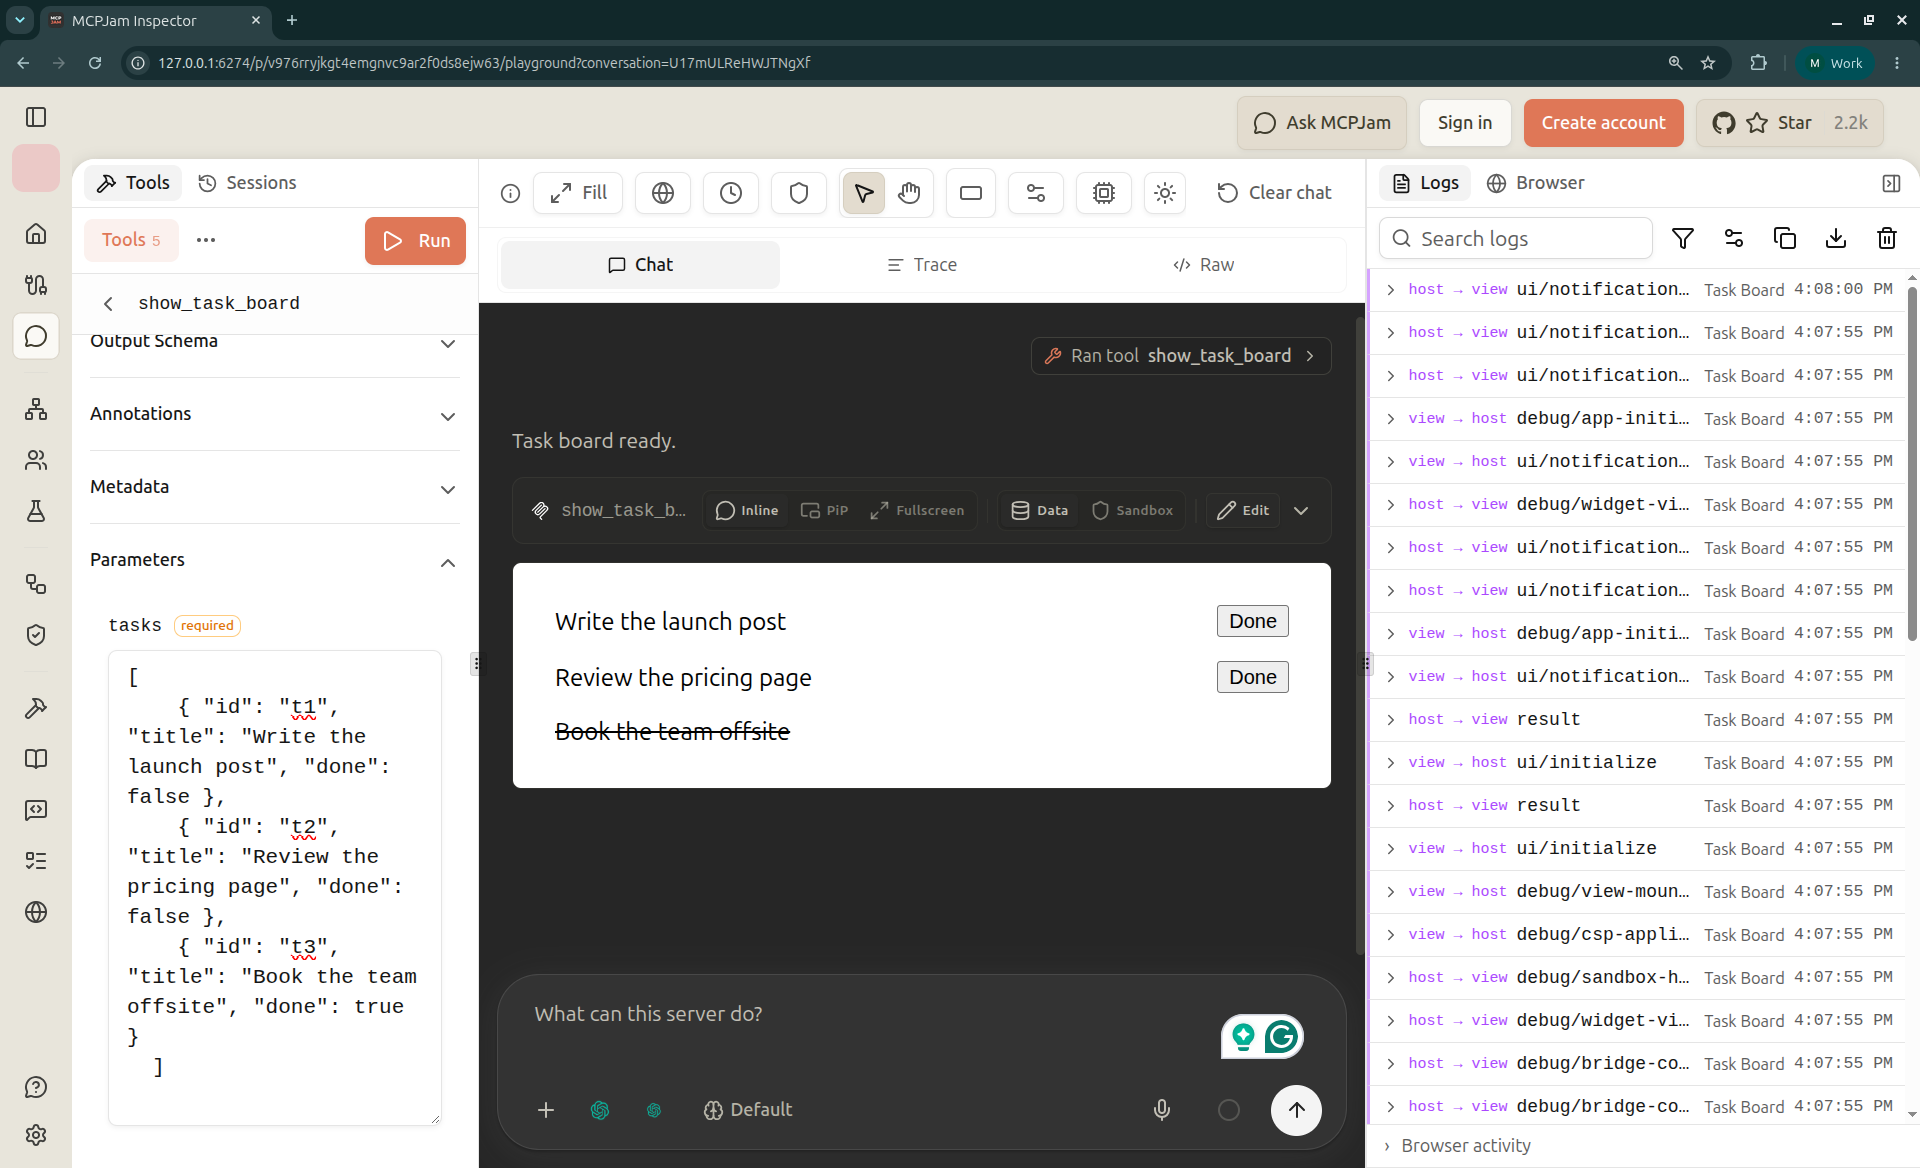Viewport: 1920px width, 1168px height.
Task: Click Clear chat
Action: tap(1275, 193)
